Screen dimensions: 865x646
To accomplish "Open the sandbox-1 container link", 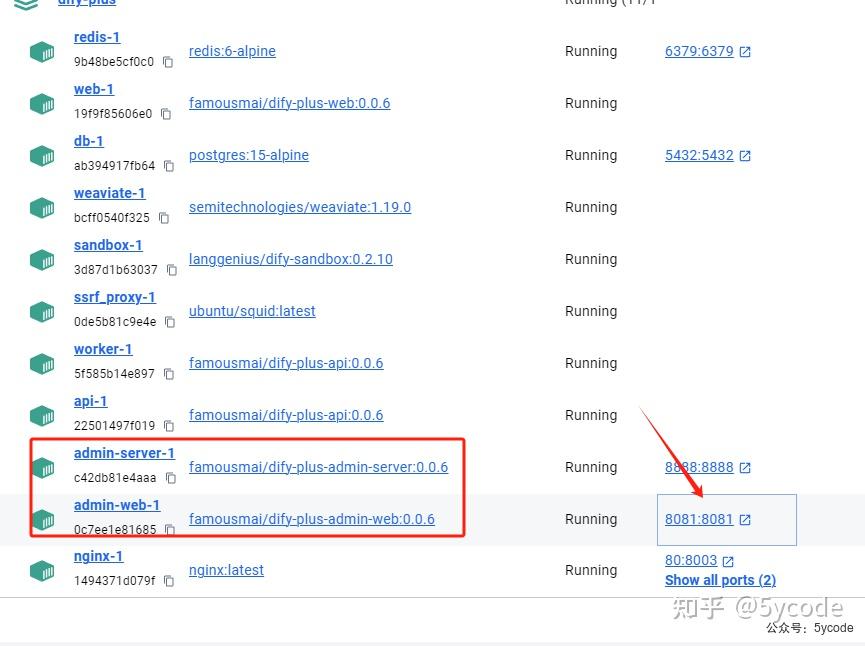I will 108,245.
